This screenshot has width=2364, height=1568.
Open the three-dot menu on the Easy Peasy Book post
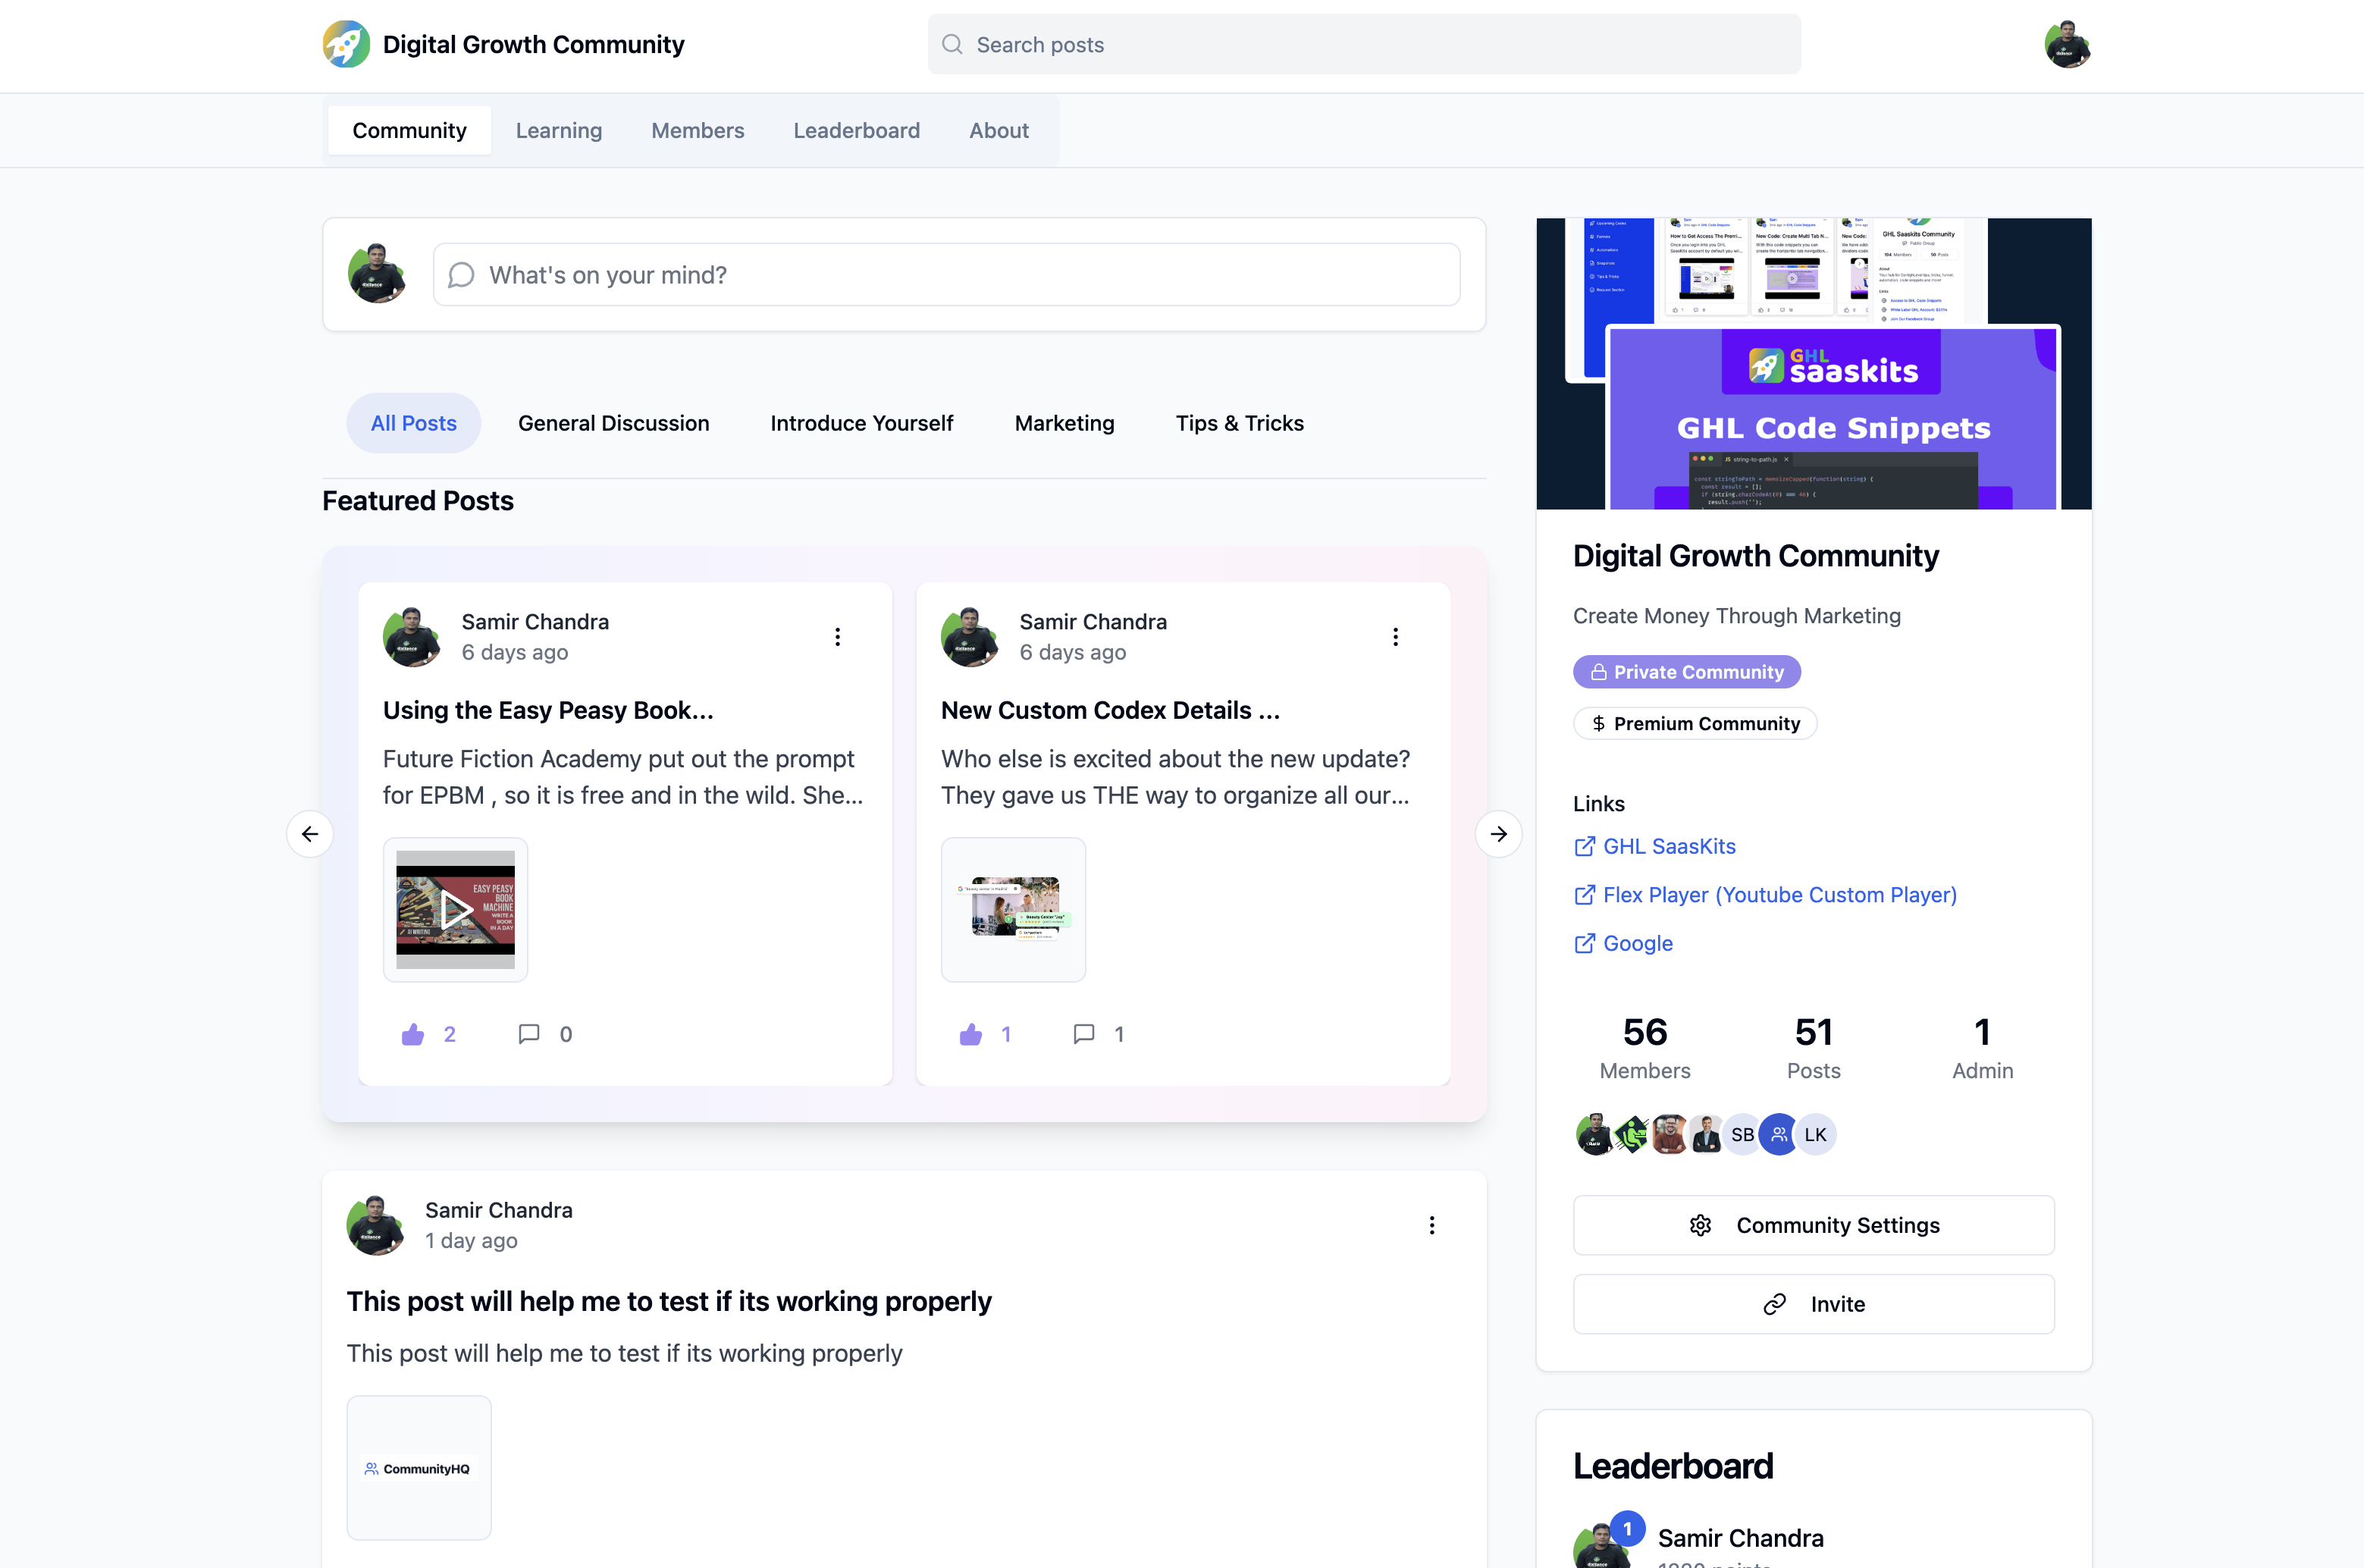pyautogui.click(x=838, y=637)
